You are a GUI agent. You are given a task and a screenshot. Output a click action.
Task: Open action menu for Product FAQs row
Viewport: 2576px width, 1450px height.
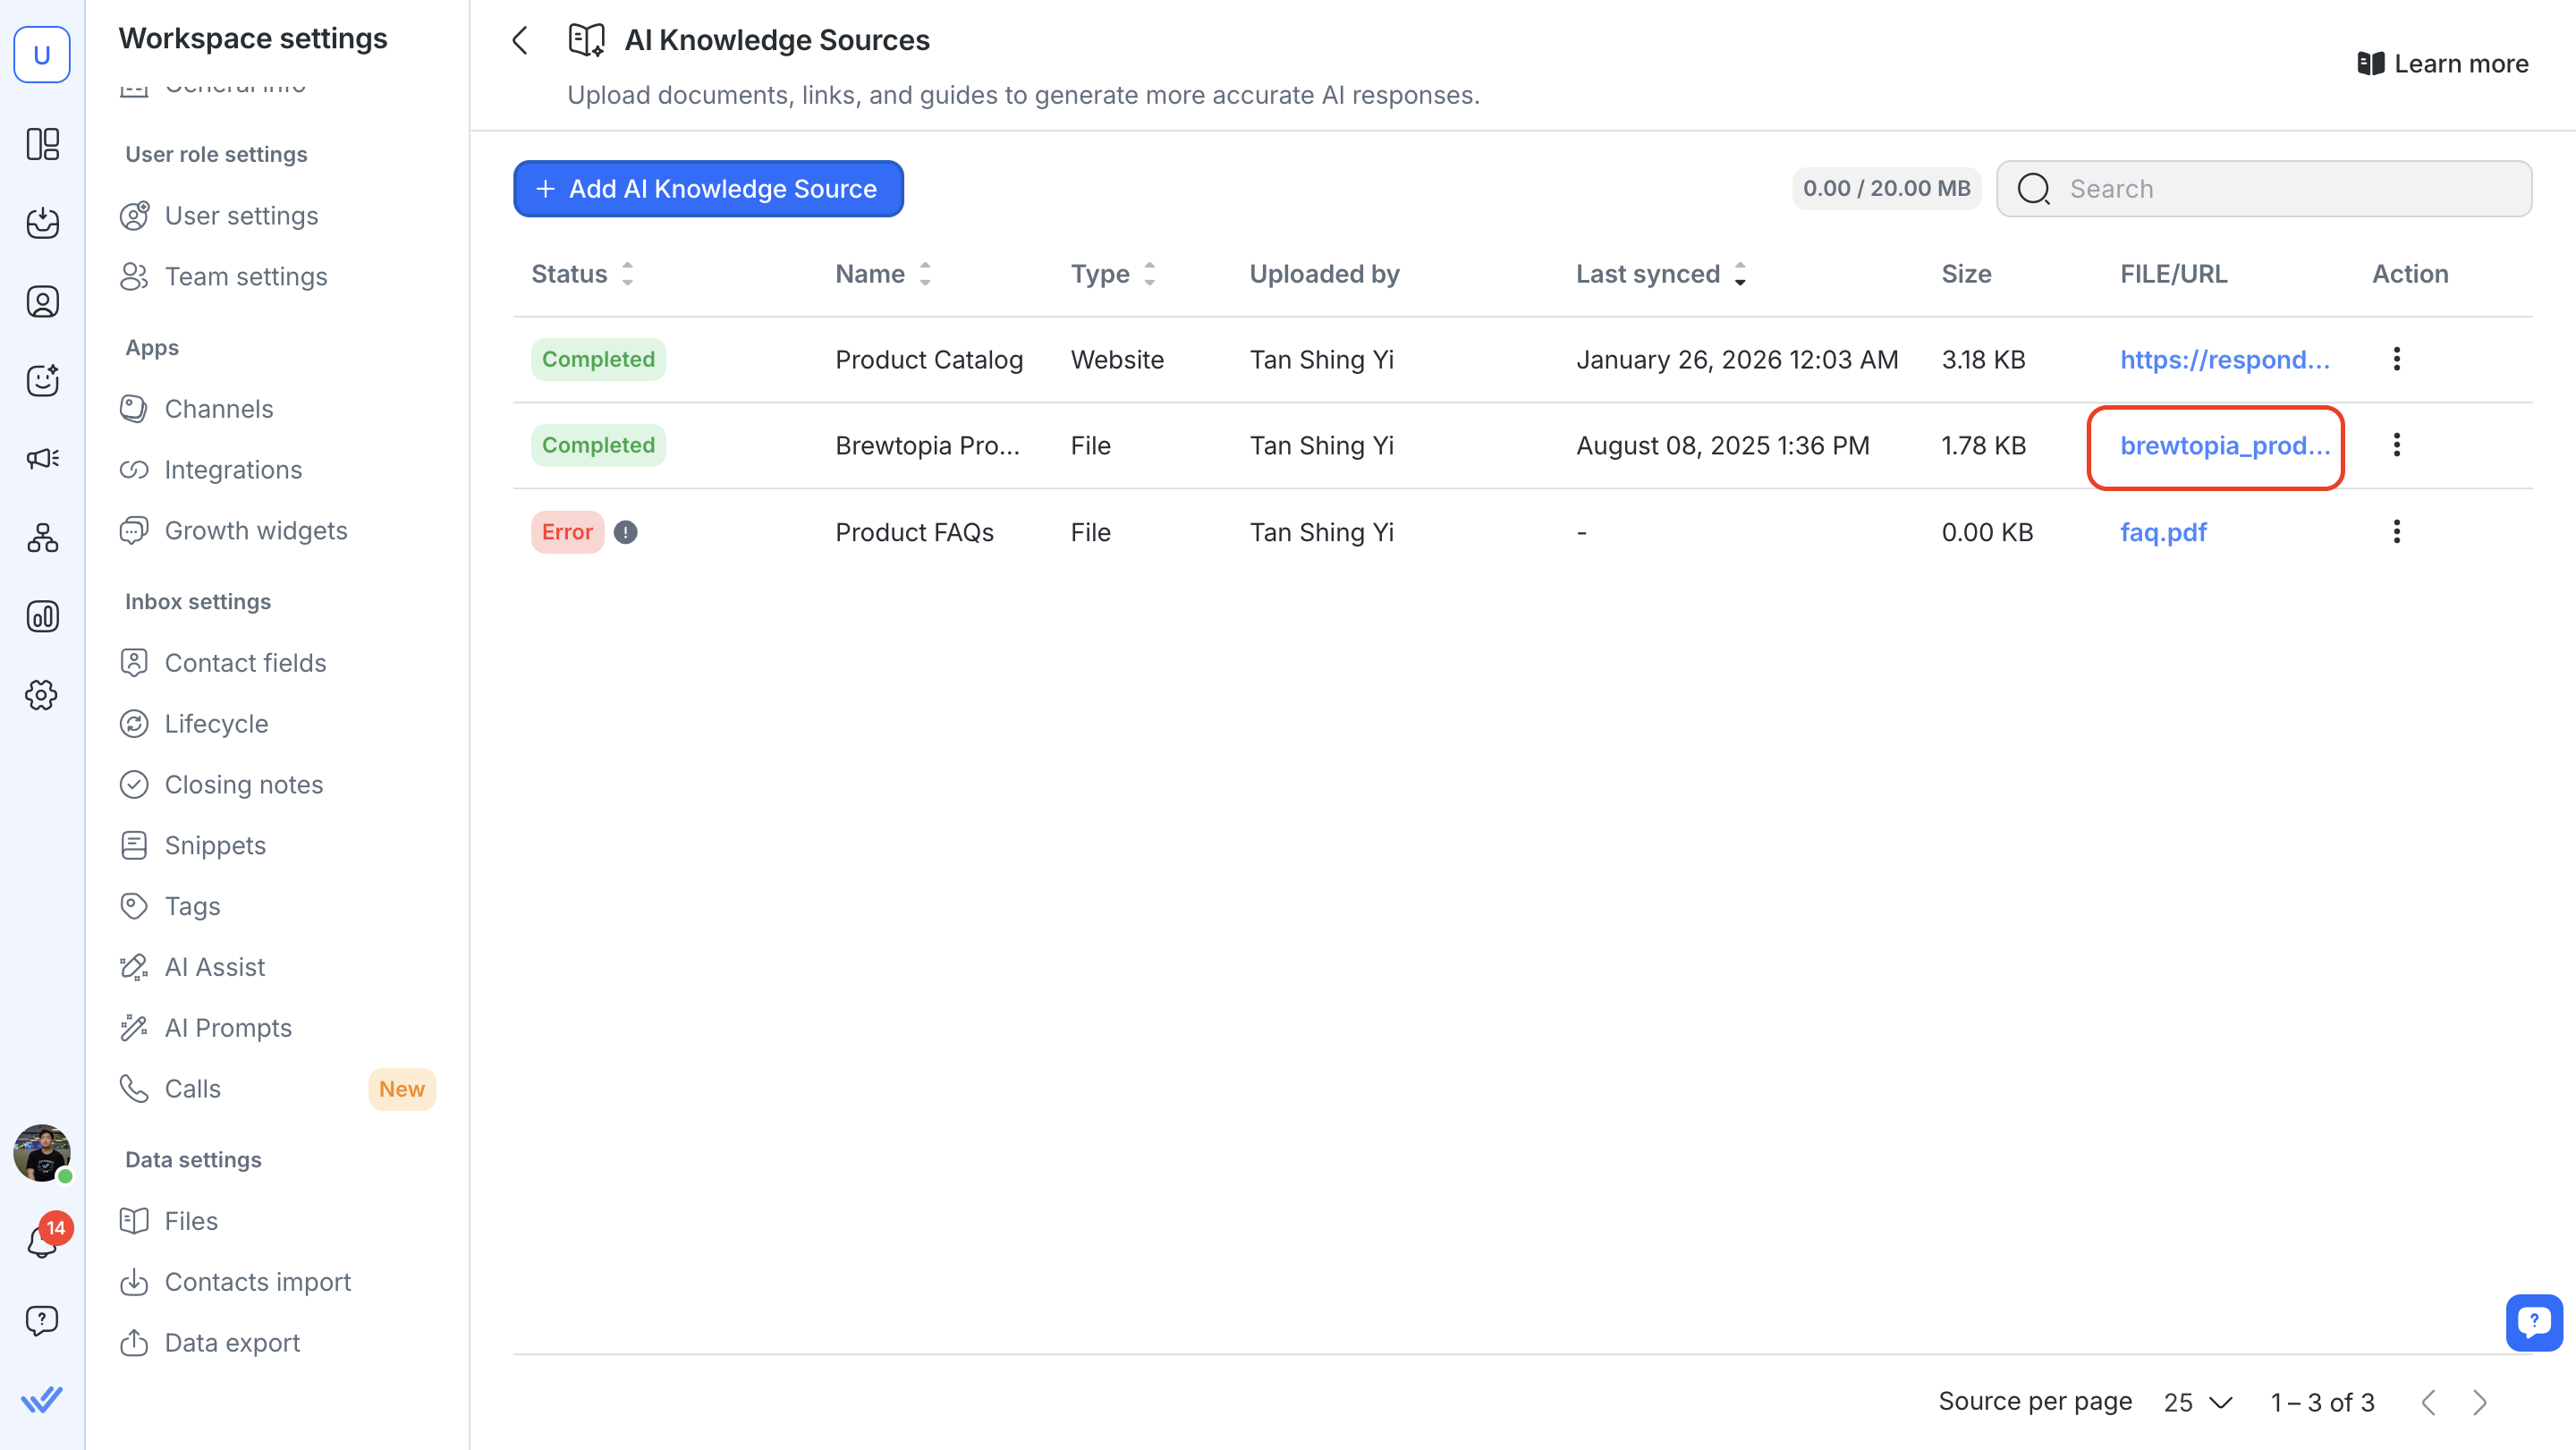2396,532
